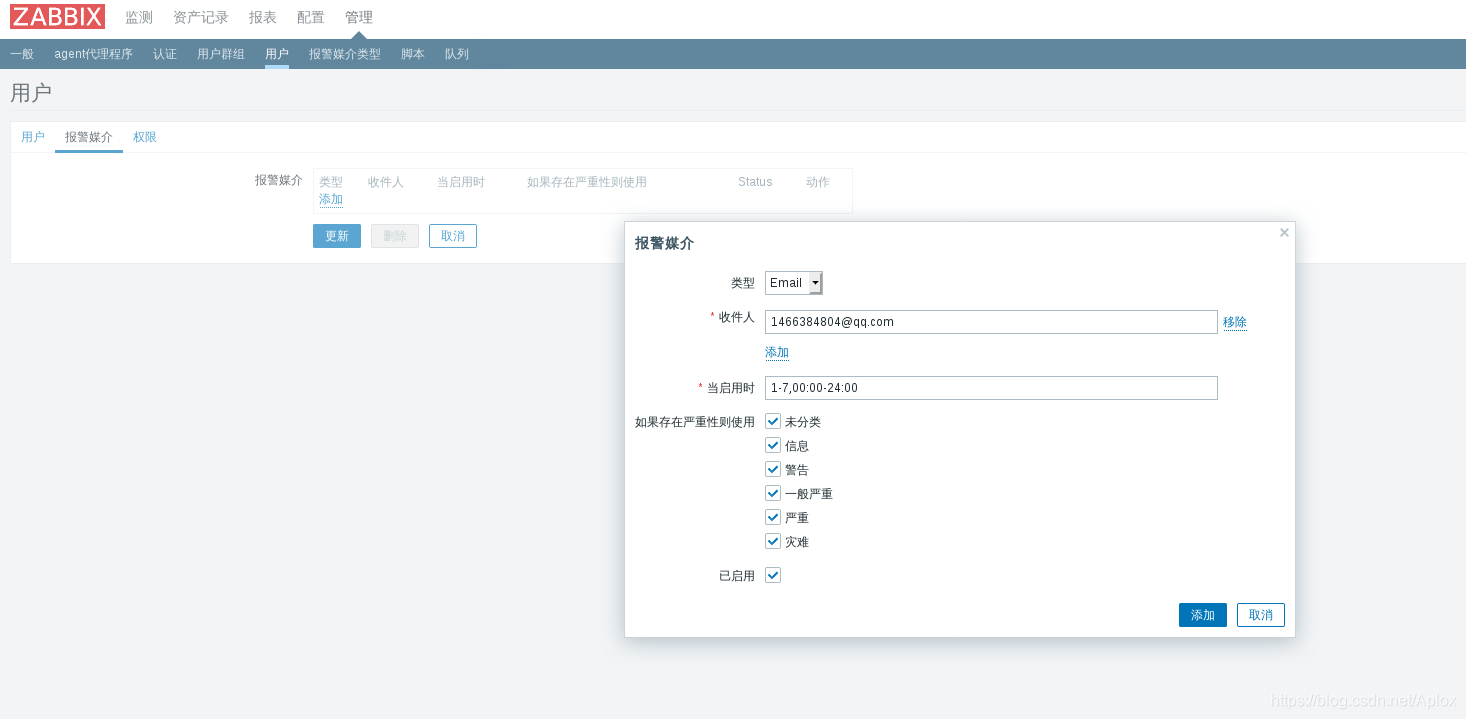Viewport: 1466px width, 719px height.
Task: Click inside the 当启用时 input field
Action: pyautogui.click(x=990, y=387)
